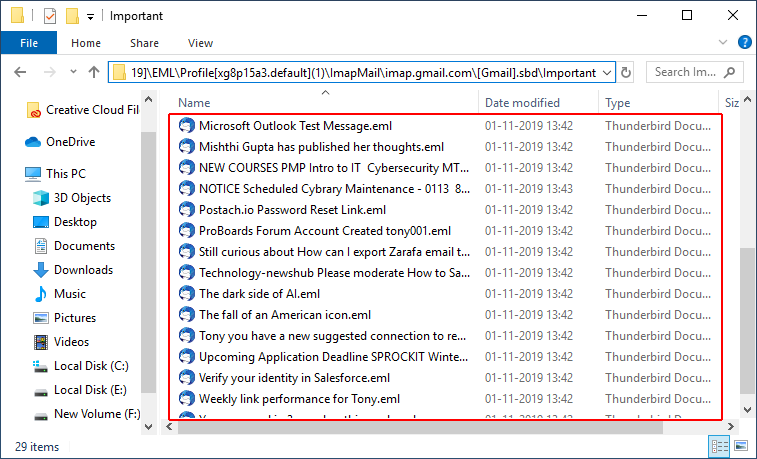The image size is (757, 459).
Task: Open 3D Objects folder in sidebar
Action: 72,198
